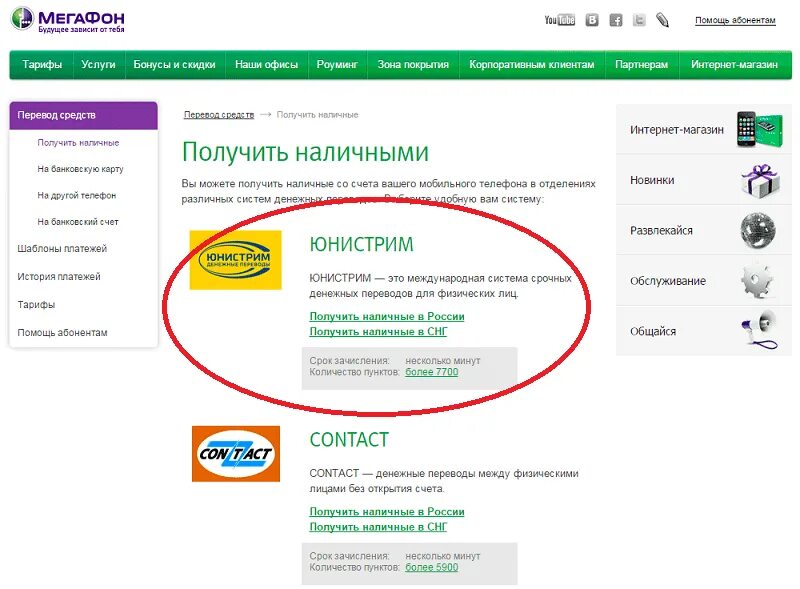Open Тарифы in the left sidebar

tap(36, 305)
